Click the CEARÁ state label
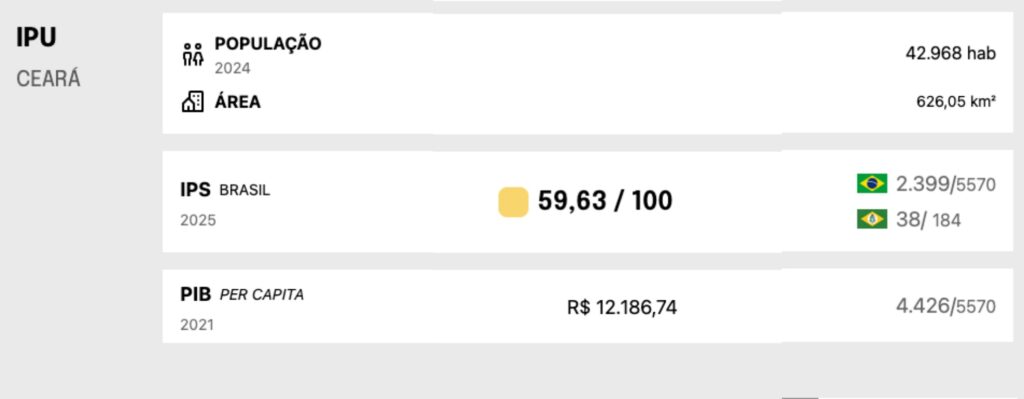This screenshot has height=399, width=1024. click(48, 79)
